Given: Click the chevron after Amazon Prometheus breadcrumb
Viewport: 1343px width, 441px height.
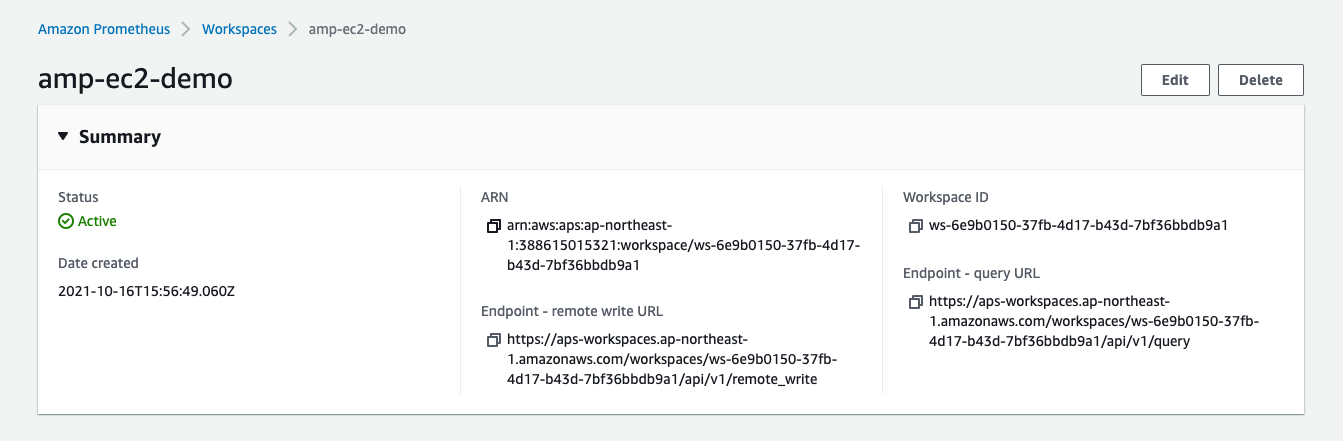Looking at the screenshot, I should 186,29.
